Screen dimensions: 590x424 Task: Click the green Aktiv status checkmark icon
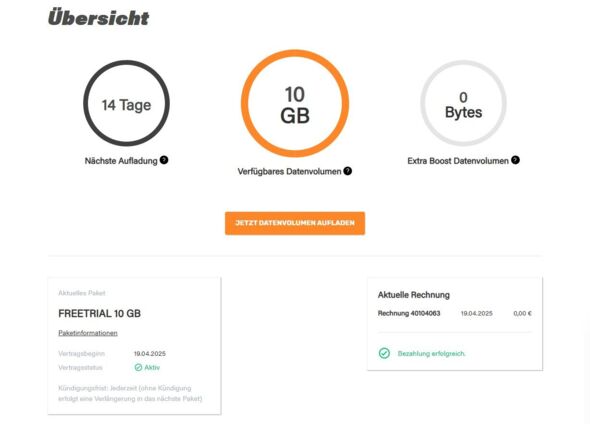[x=138, y=367]
